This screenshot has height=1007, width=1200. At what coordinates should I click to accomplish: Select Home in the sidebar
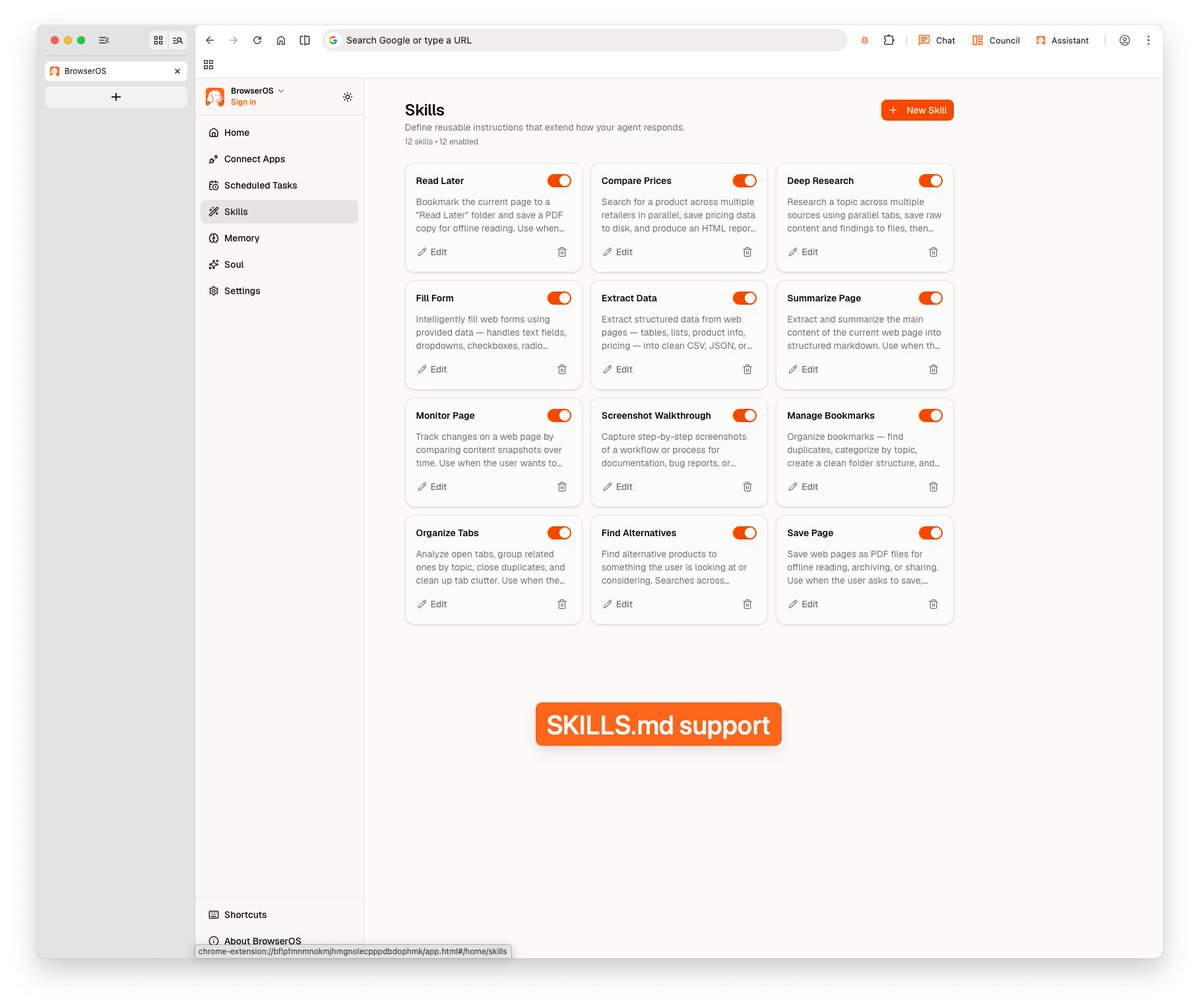tap(235, 132)
